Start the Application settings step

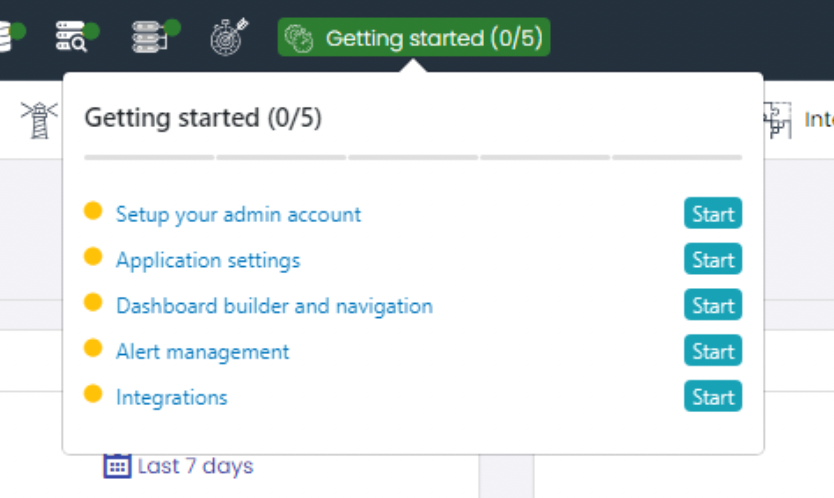(713, 259)
